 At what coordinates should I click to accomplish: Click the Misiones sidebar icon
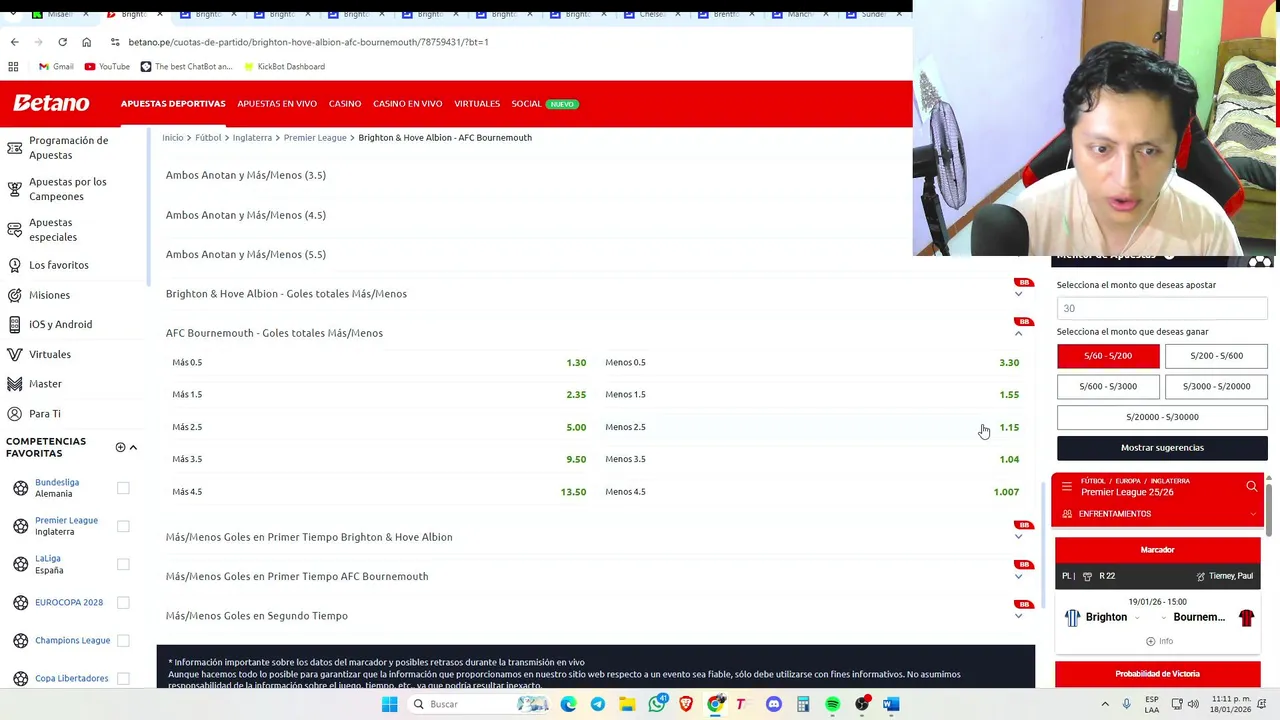14,295
